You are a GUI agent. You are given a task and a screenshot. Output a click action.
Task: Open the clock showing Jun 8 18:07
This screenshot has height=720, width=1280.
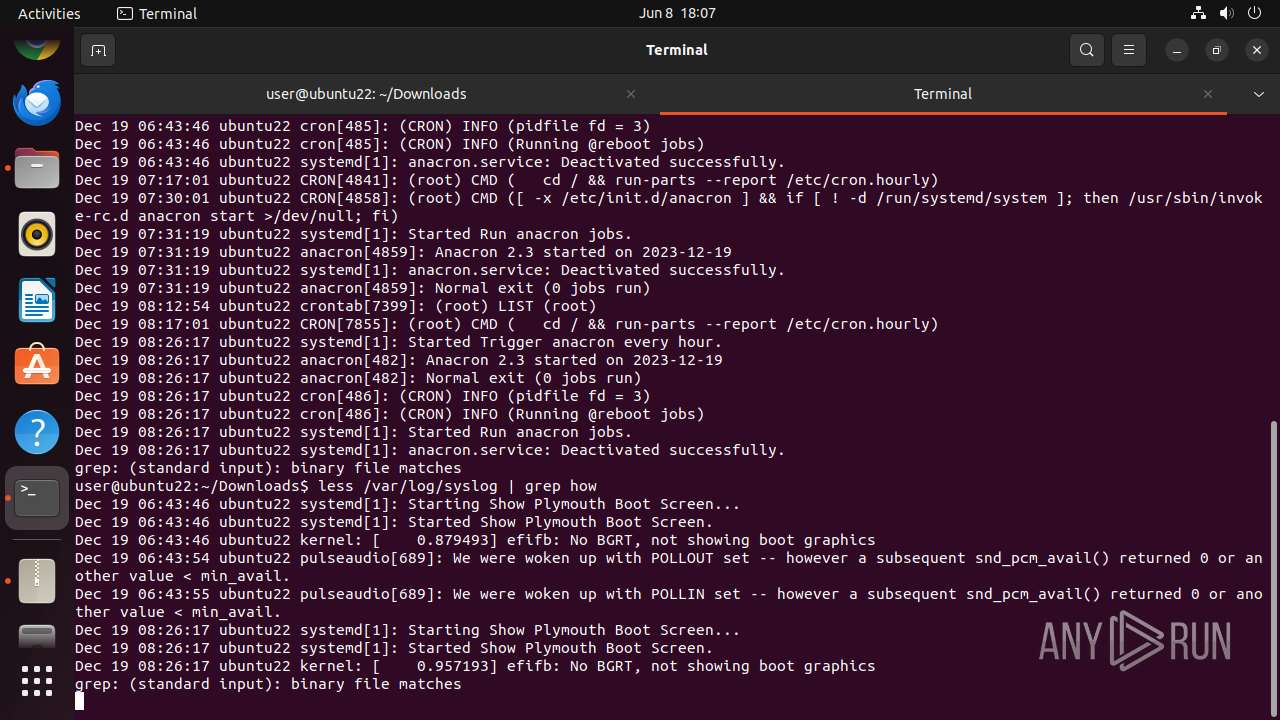pyautogui.click(x=677, y=13)
